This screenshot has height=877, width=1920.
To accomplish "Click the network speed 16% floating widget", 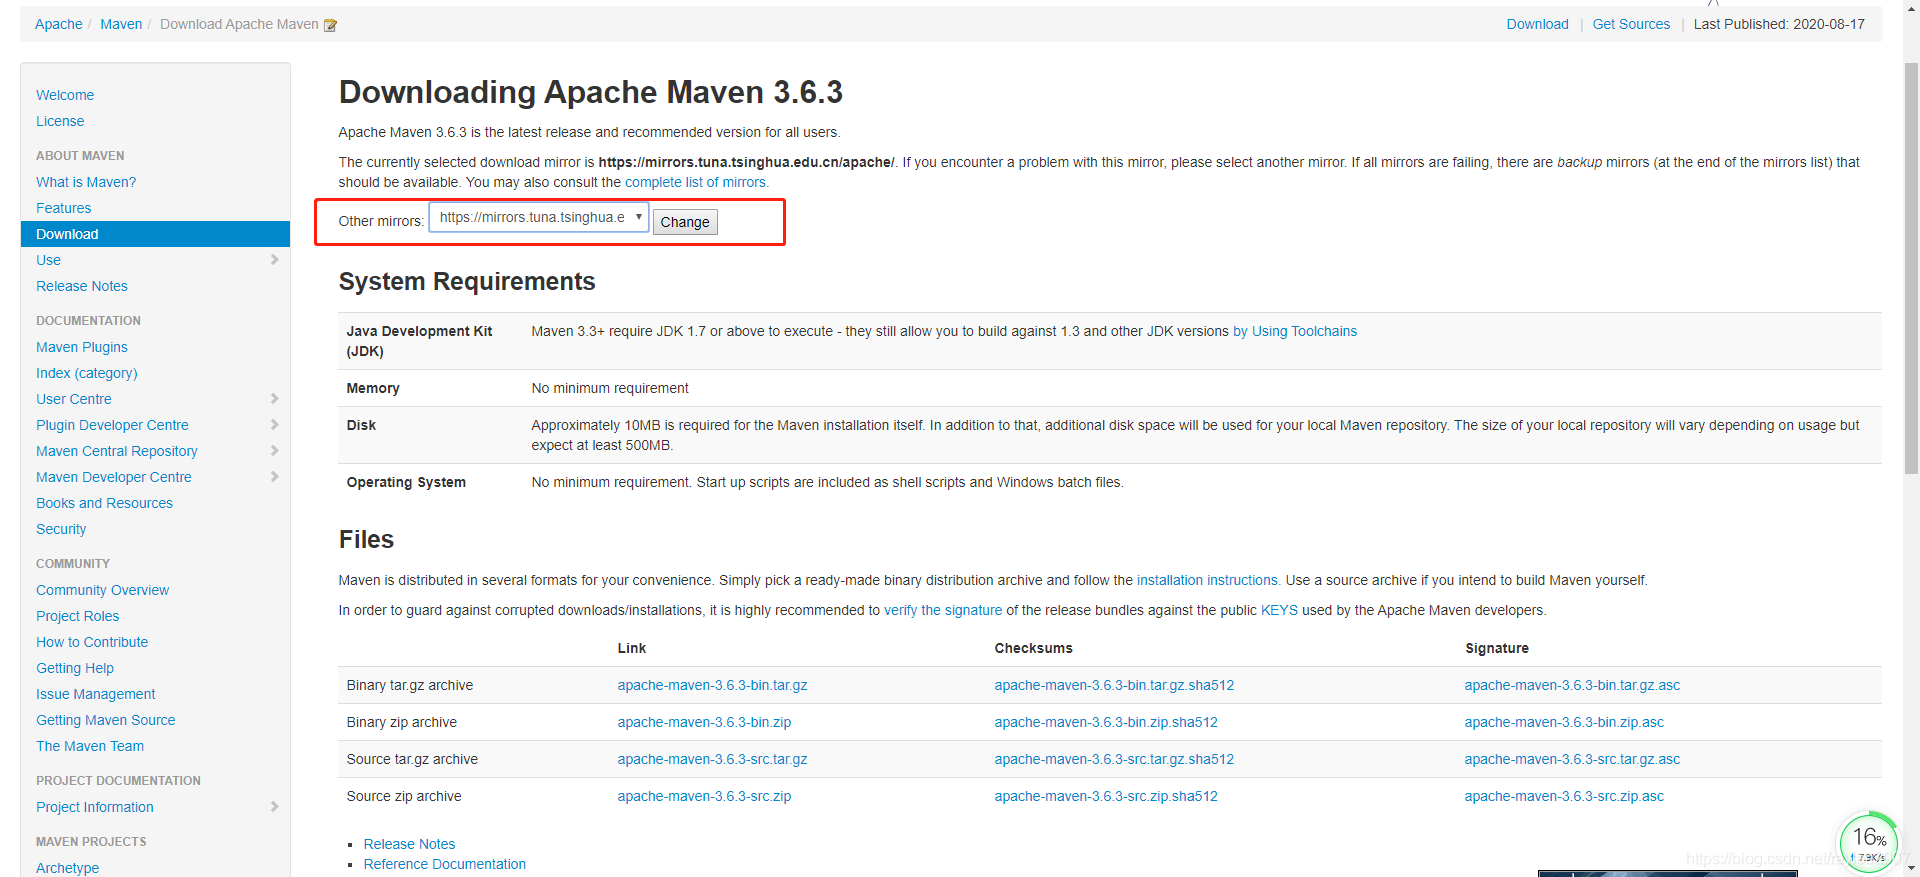I will [1868, 842].
